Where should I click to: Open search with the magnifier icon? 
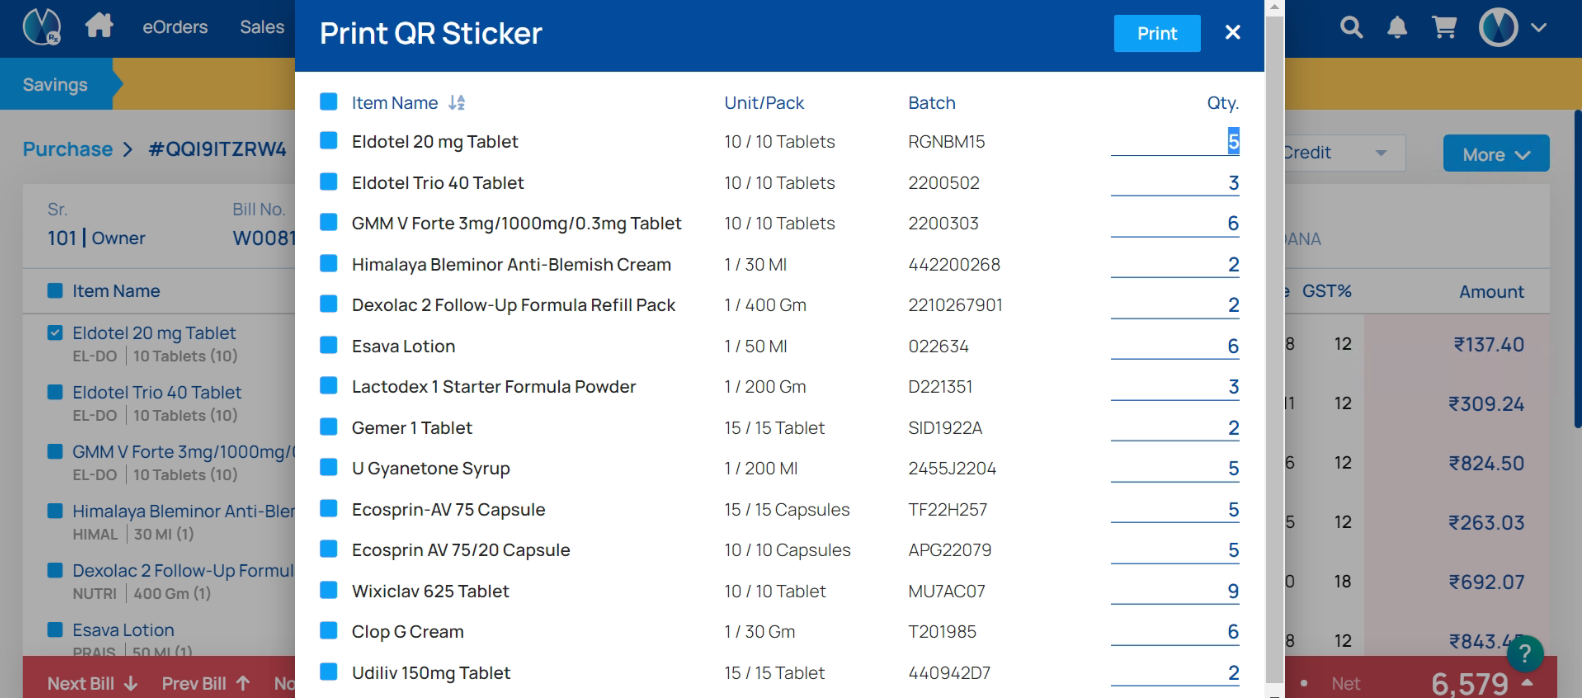[1351, 28]
